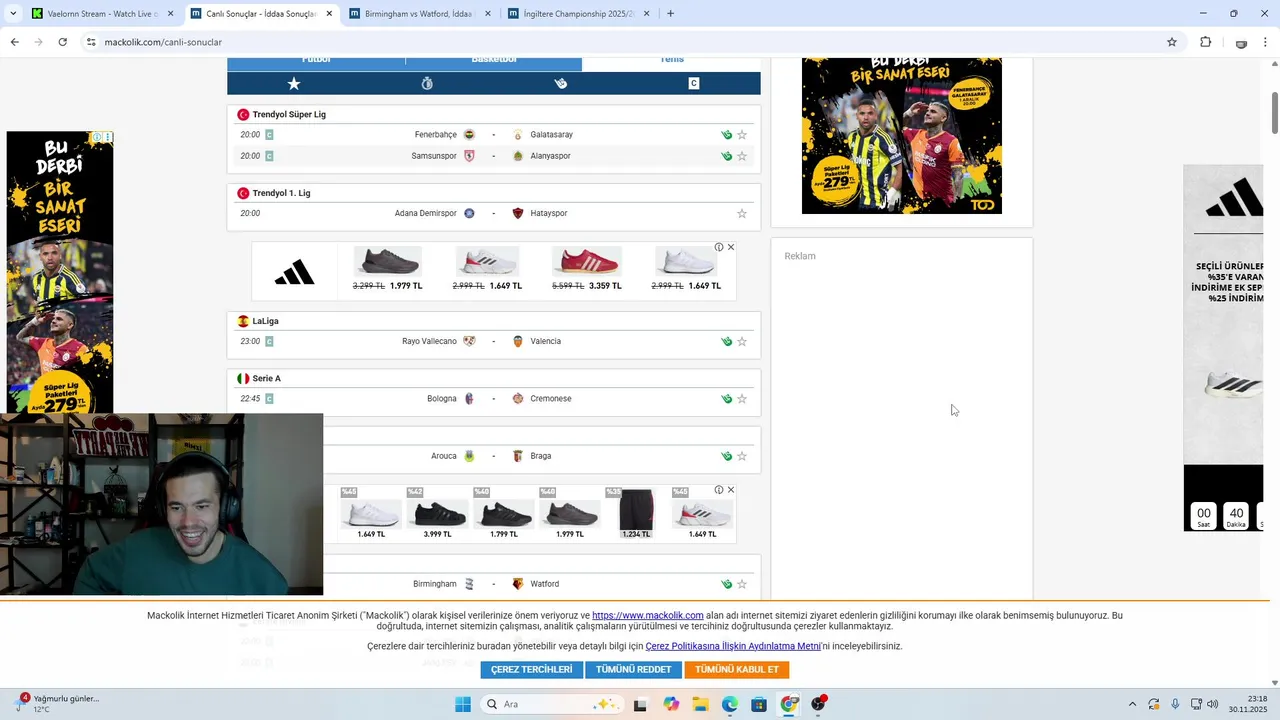1280x720 pixels.
Task: Open File Explorer from the taskbar
Action: (700, 704)
